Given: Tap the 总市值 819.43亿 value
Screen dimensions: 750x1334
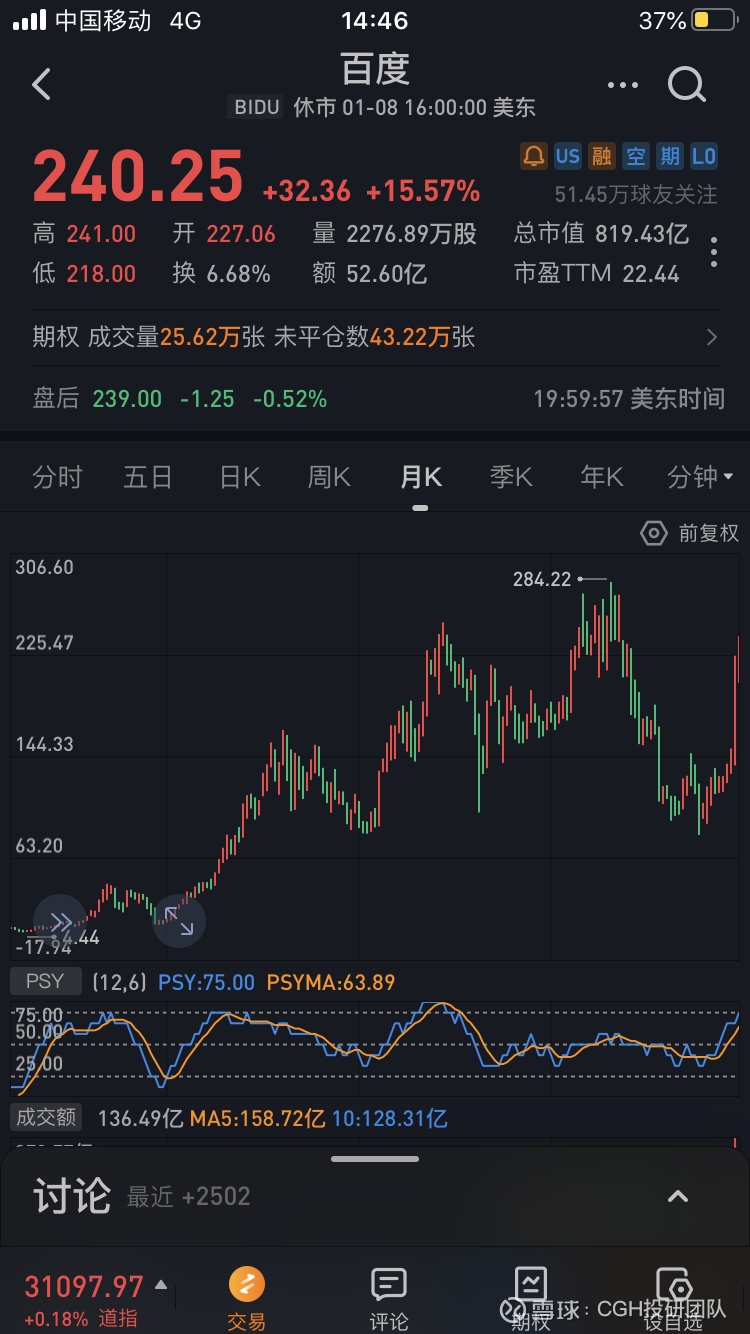Looking at the screenshot, I should point(601,234).
